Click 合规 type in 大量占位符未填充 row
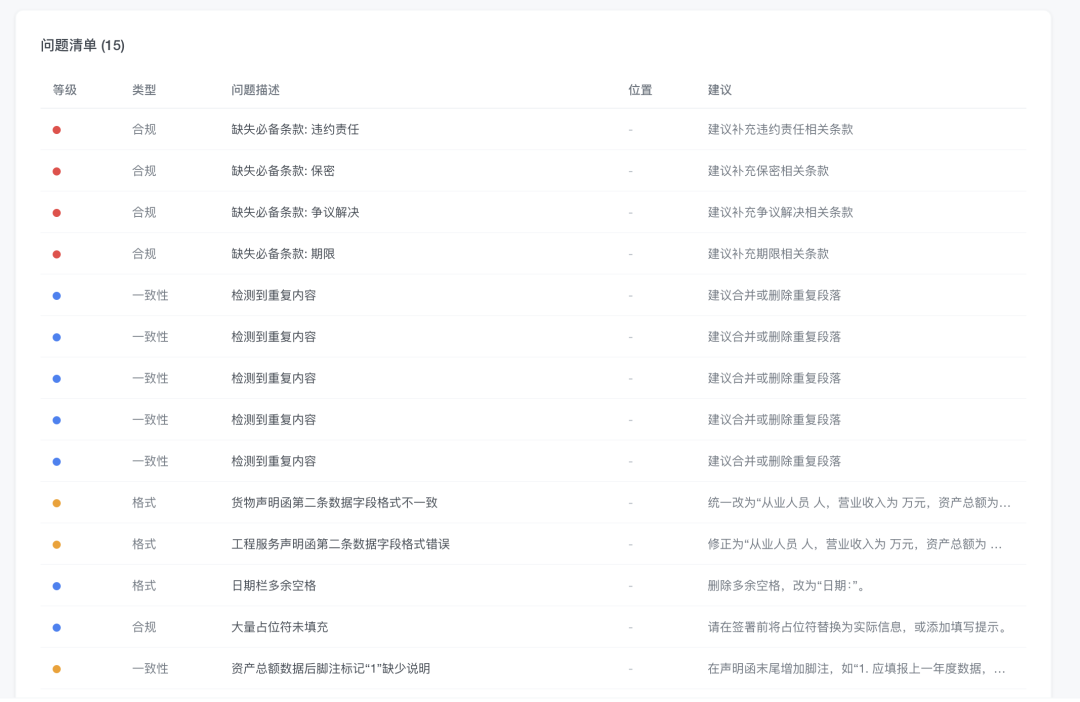This screenshot has width=1080, height=702. click(144, 627)
